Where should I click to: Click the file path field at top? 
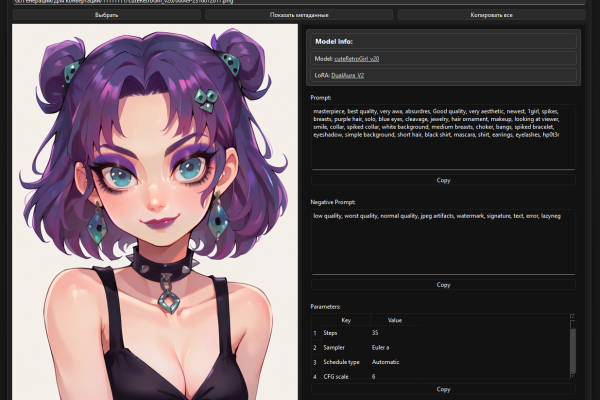[x=299, y=2]
